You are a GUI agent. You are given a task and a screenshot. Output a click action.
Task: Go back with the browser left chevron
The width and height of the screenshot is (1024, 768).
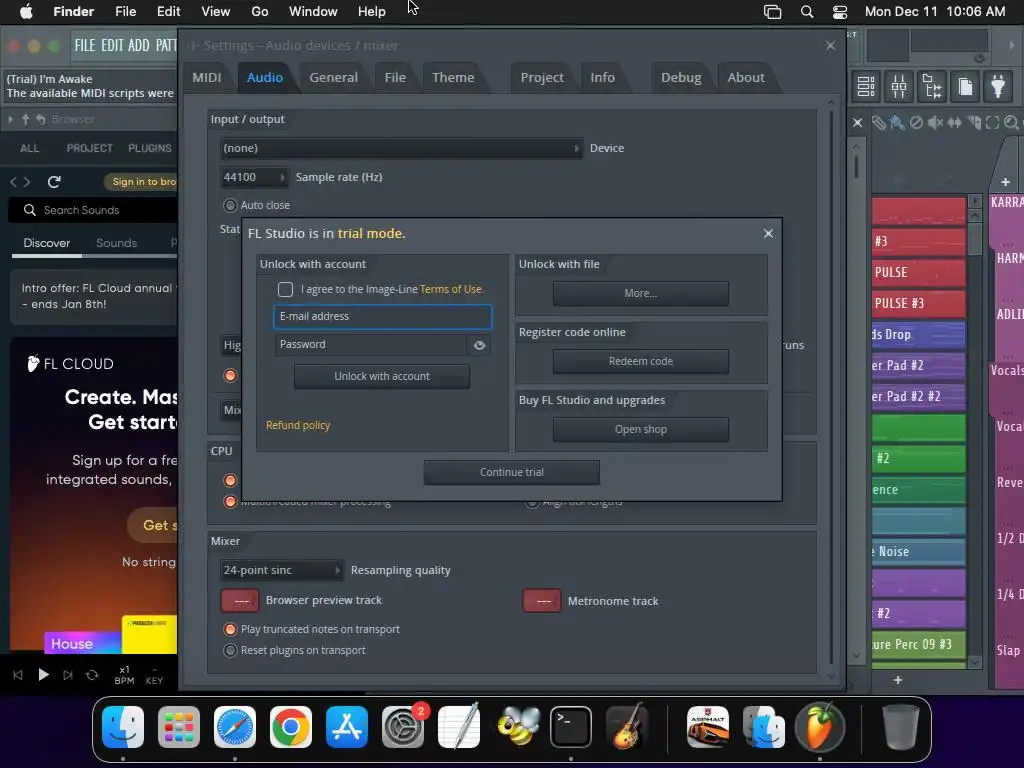[14, 182]
